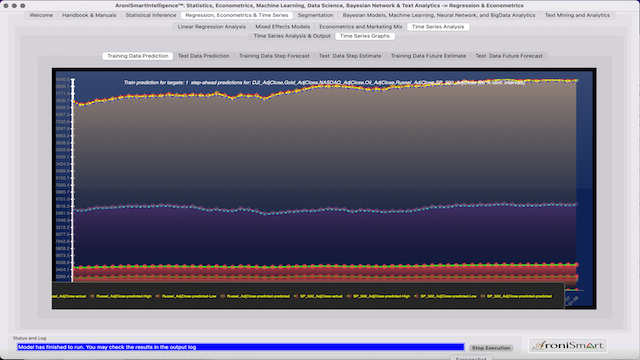This screenshot has width=640, height=360.
Task: Open Bayesian Models, Machine Learning tab
Action: click(x=439, y=15)
